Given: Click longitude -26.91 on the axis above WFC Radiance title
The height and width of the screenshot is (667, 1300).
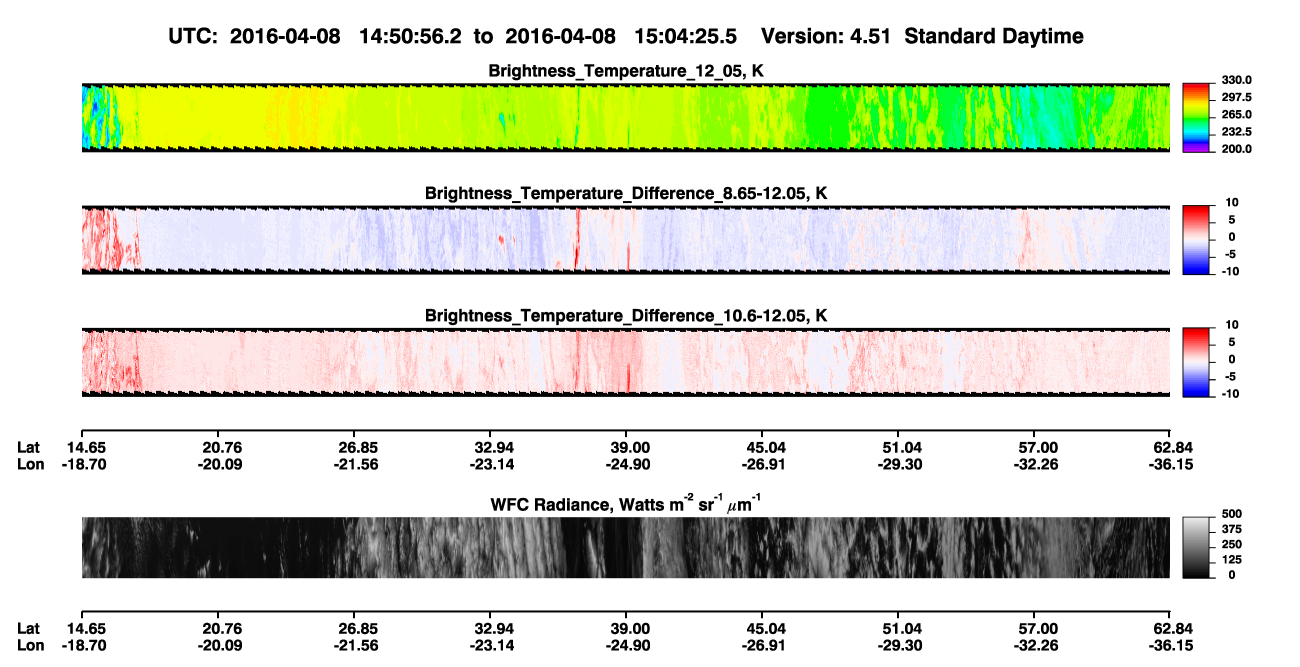Looking at the screenshot, I should click(x=763, y=465).
